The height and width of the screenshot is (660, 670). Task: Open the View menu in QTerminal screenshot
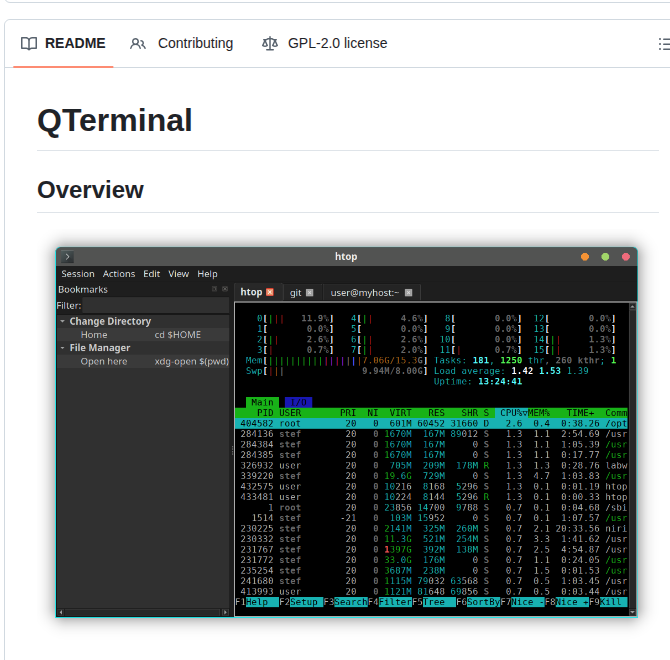click(x=179, y=274)
